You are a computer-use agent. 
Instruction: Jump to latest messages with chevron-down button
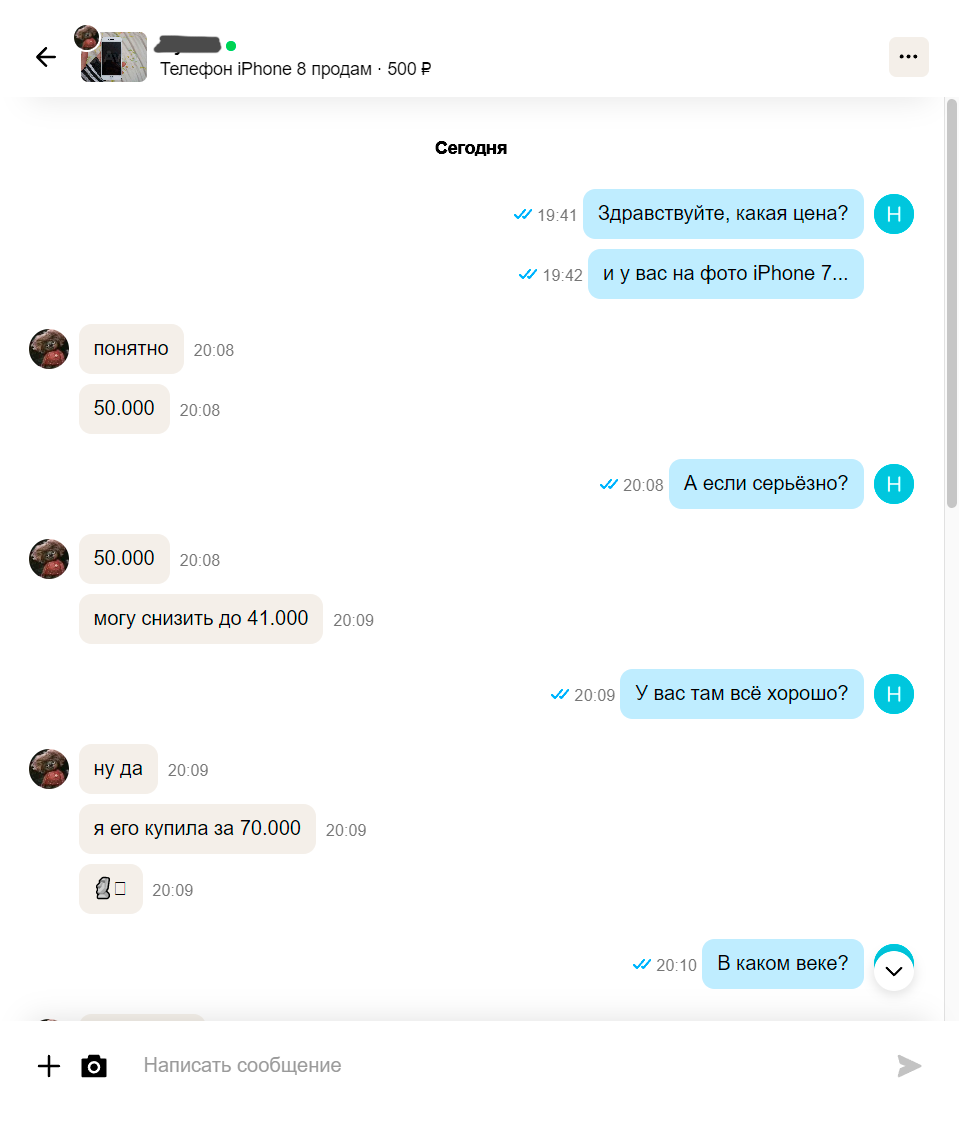[894, 971]
